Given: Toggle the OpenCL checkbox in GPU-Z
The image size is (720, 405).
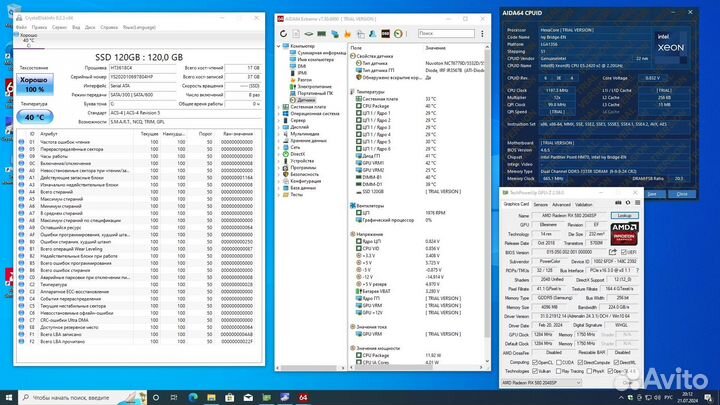Looking at the screenshot, I should click(x=534, y=363).
